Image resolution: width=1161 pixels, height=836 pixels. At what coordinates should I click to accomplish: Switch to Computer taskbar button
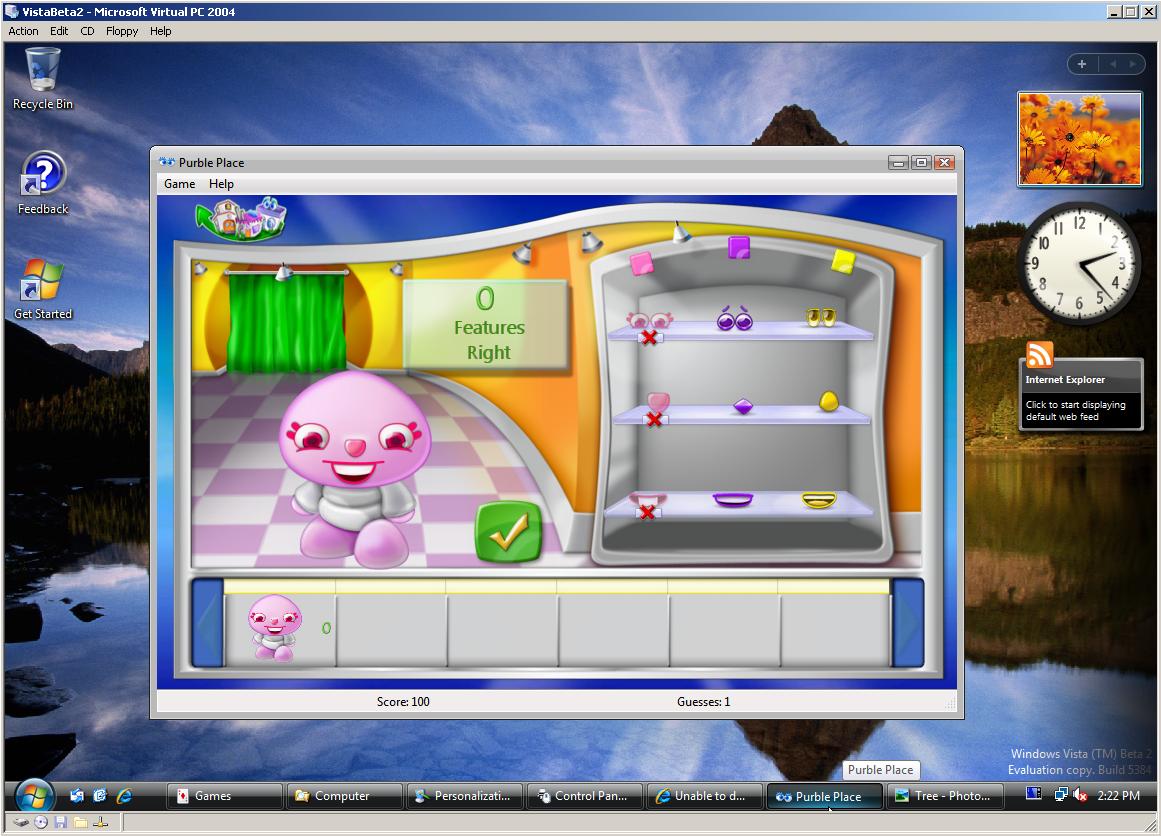[345, 796]
